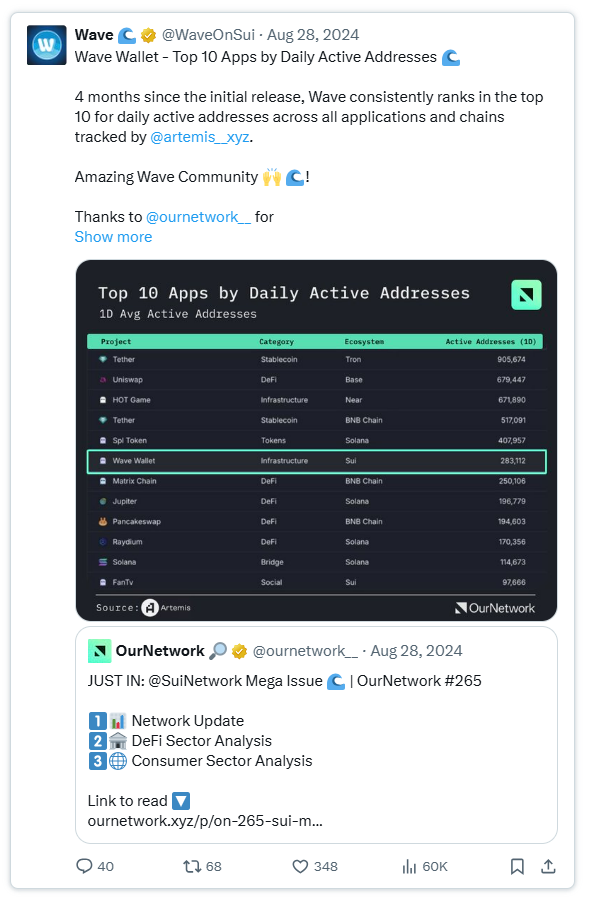Viewport: 591px width, 903px height.
Task: Click OurNetwork's gold verified badge
Action: coord(239,651)
